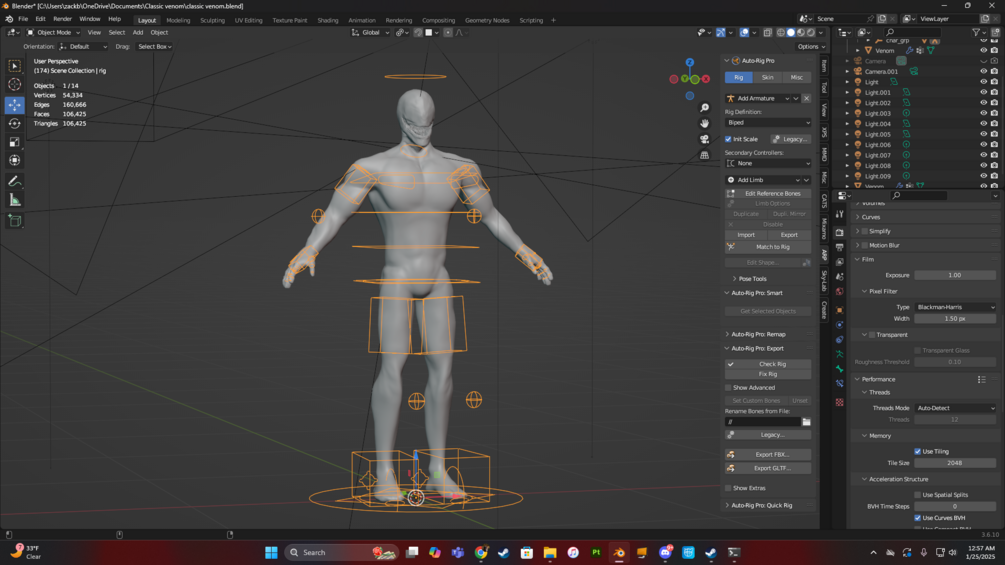1005x565 pixels.
Task: Select the Rotate tool
Action: 14,123
